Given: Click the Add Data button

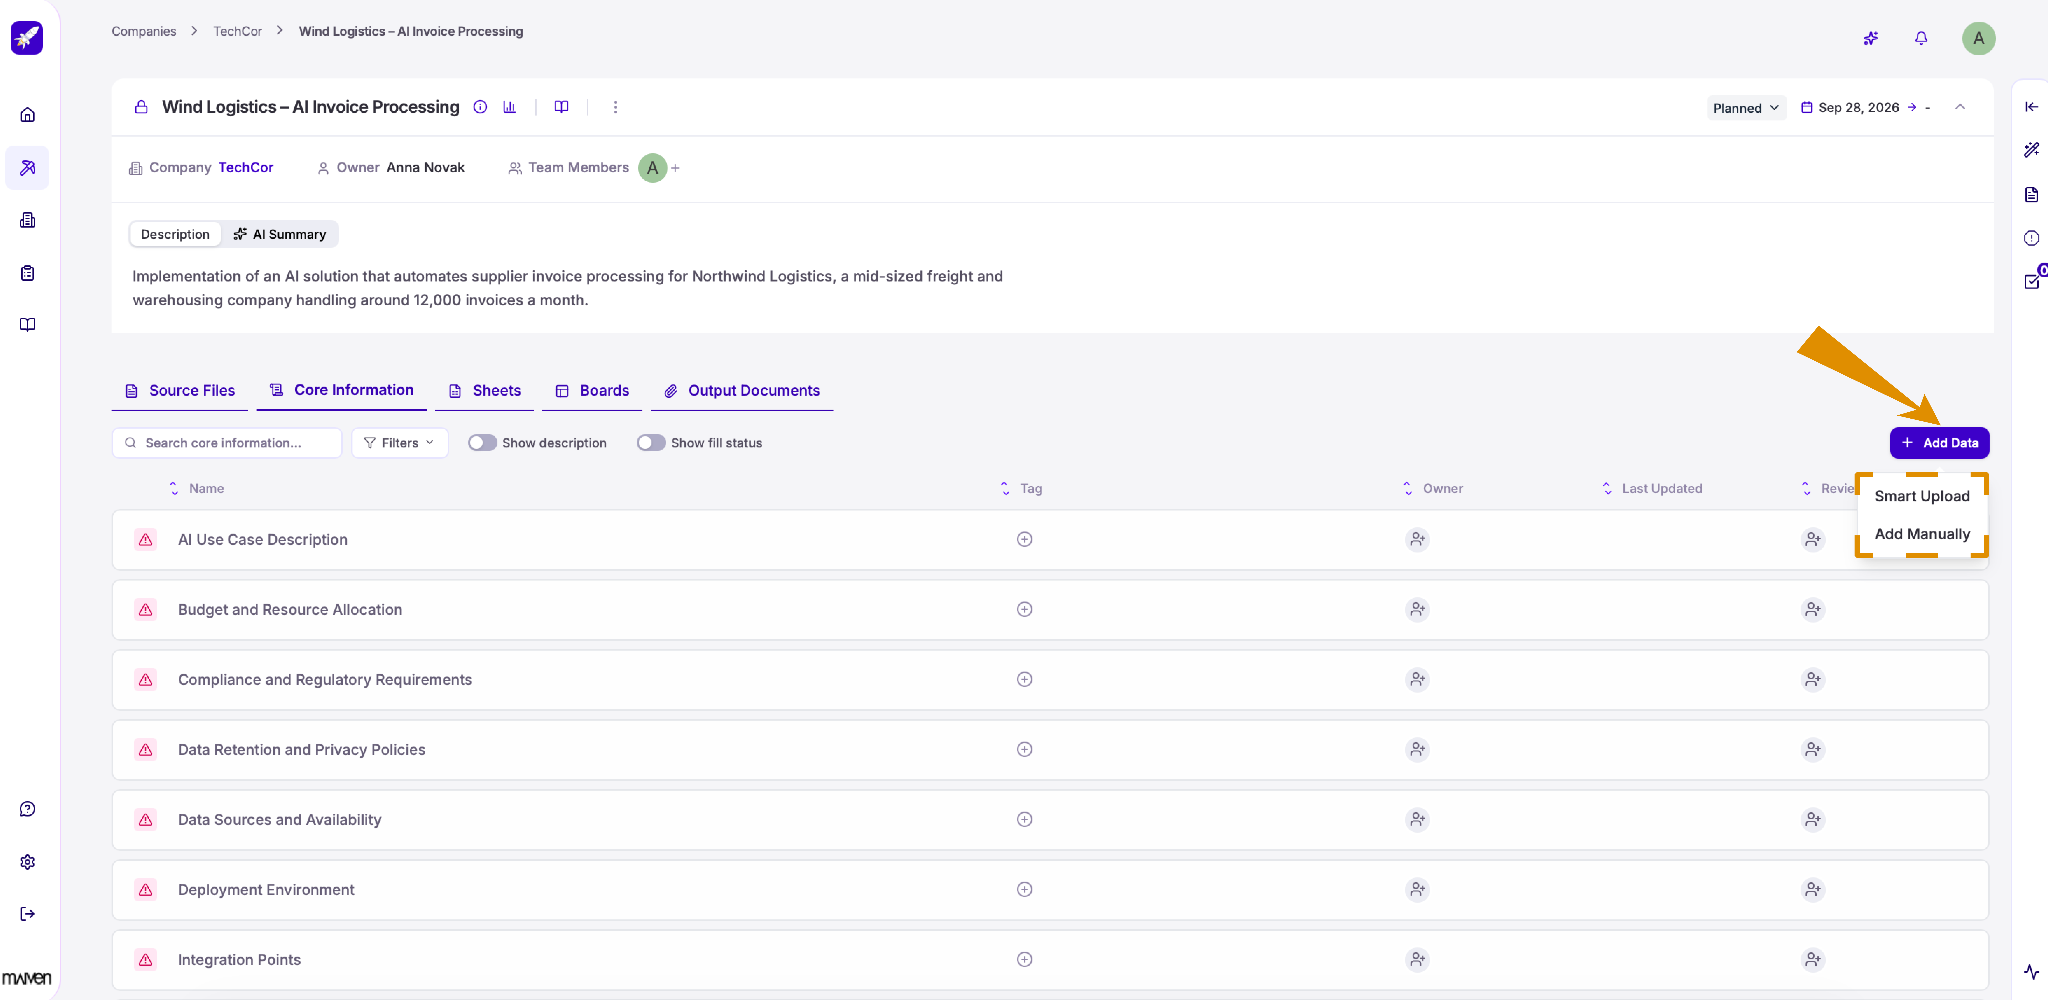Looking at the screenshot, I should (1939, 443).
